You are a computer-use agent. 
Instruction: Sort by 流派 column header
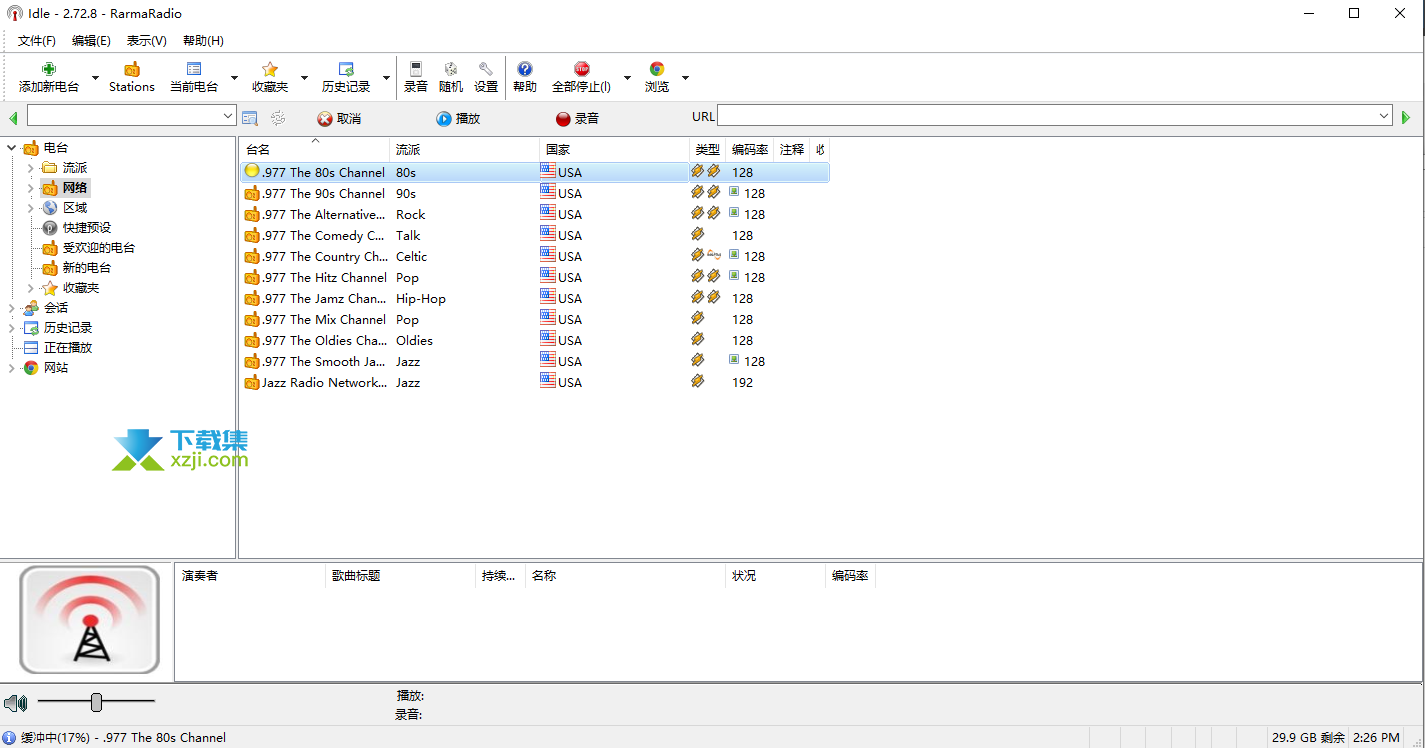(x=464, y=149)
